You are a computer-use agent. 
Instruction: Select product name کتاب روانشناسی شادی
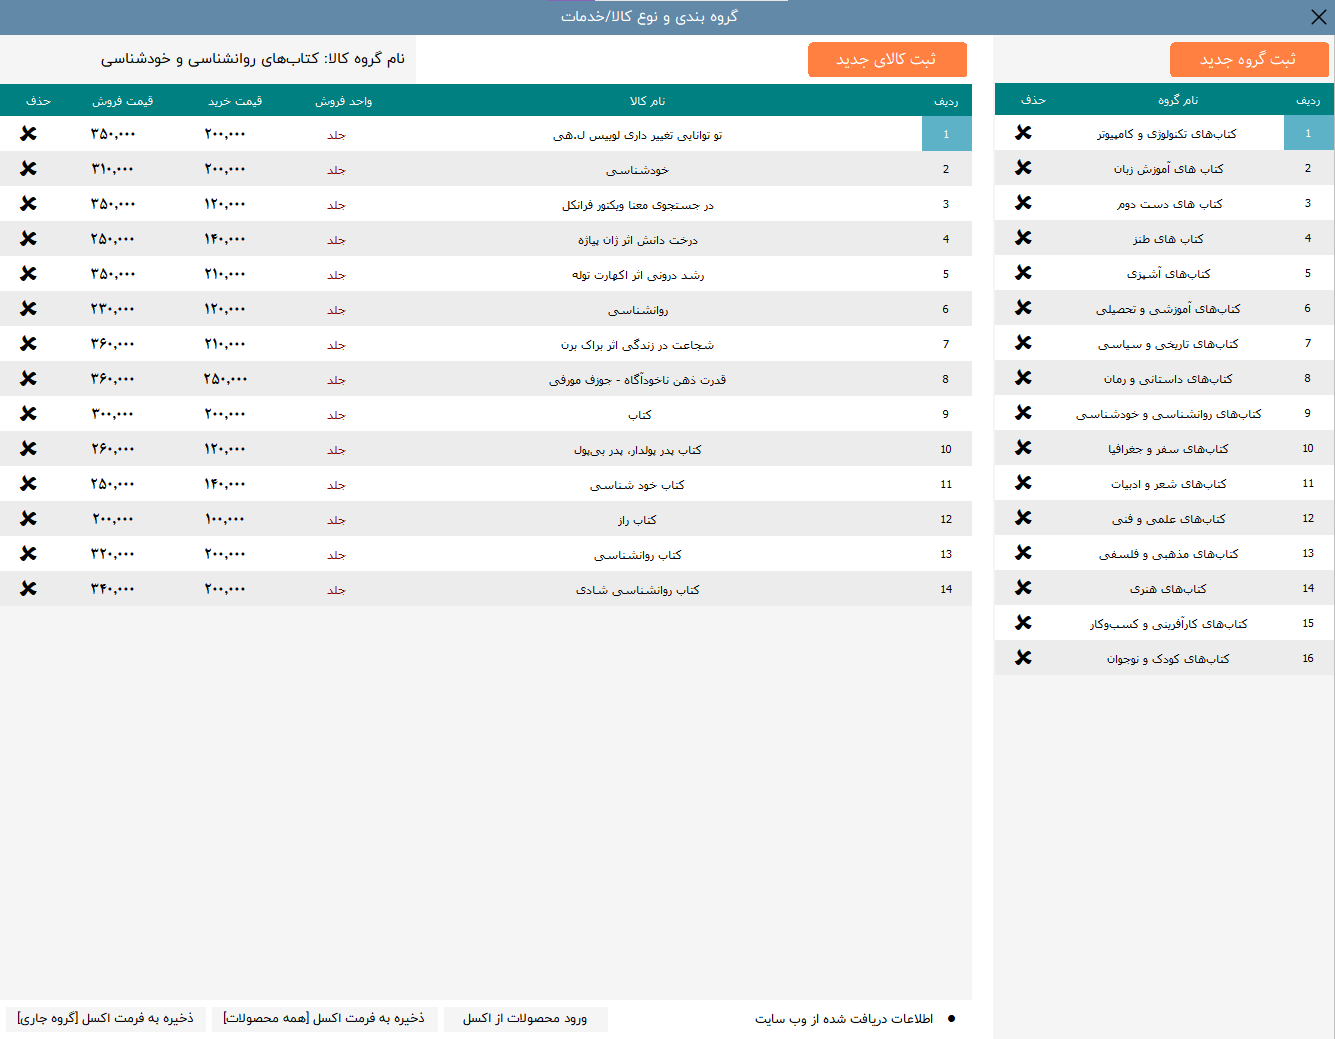pyautogui.click(x=637, y=590)
